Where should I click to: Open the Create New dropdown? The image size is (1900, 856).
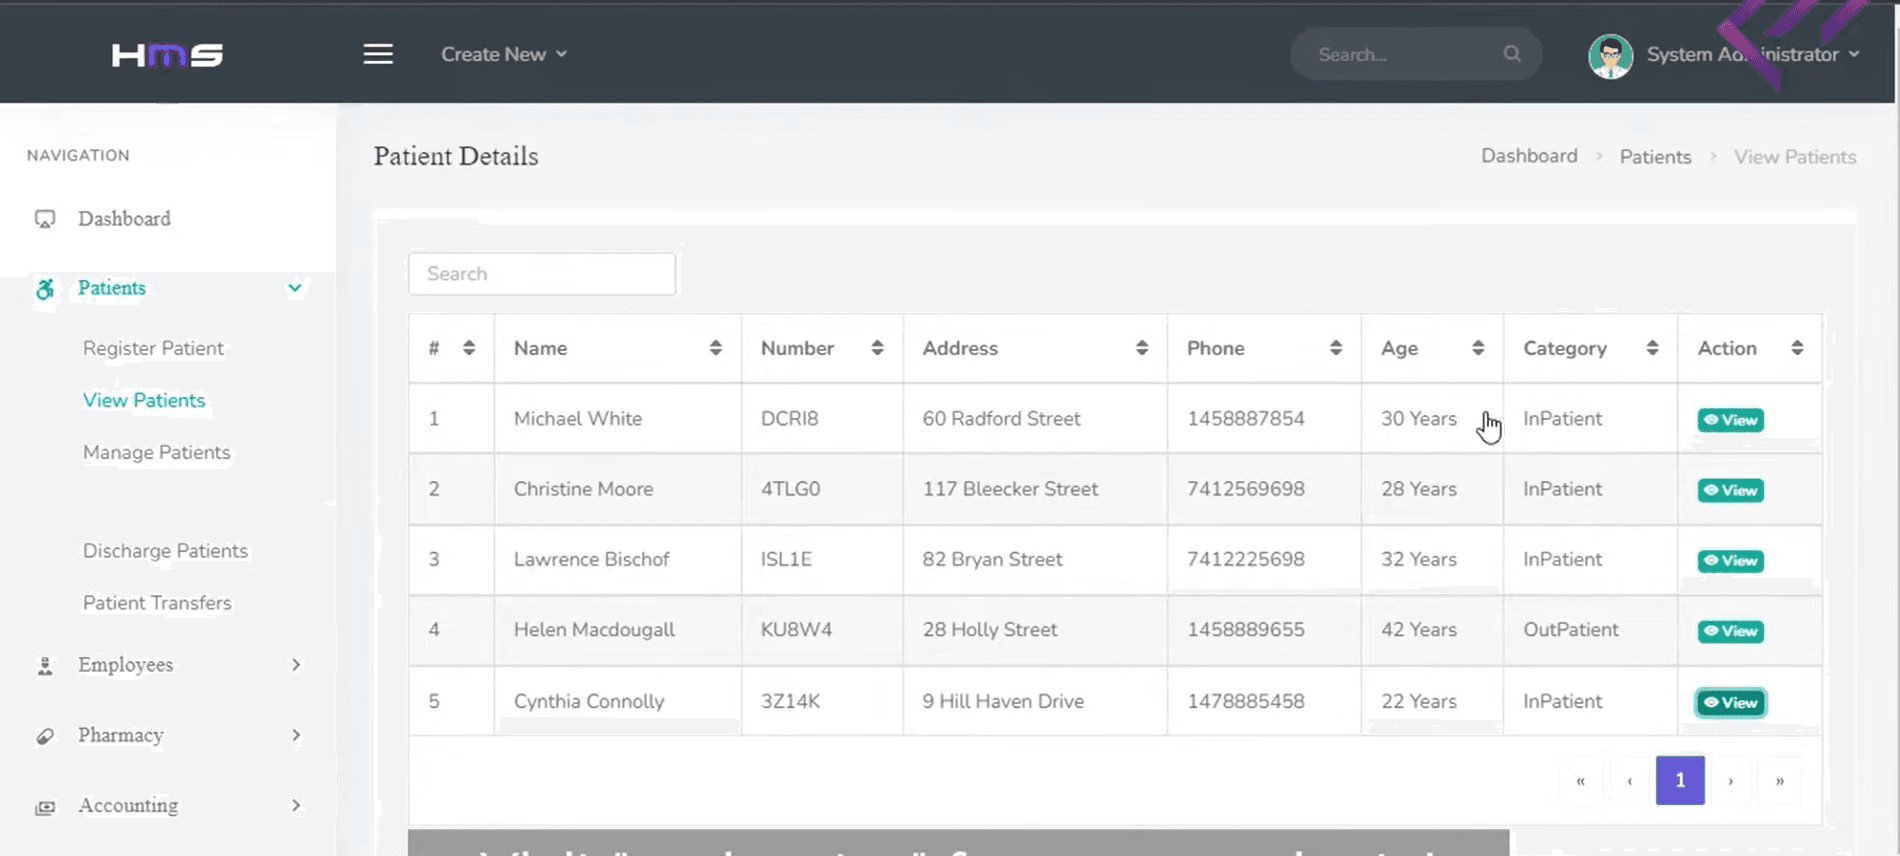[x=504, y=54]
